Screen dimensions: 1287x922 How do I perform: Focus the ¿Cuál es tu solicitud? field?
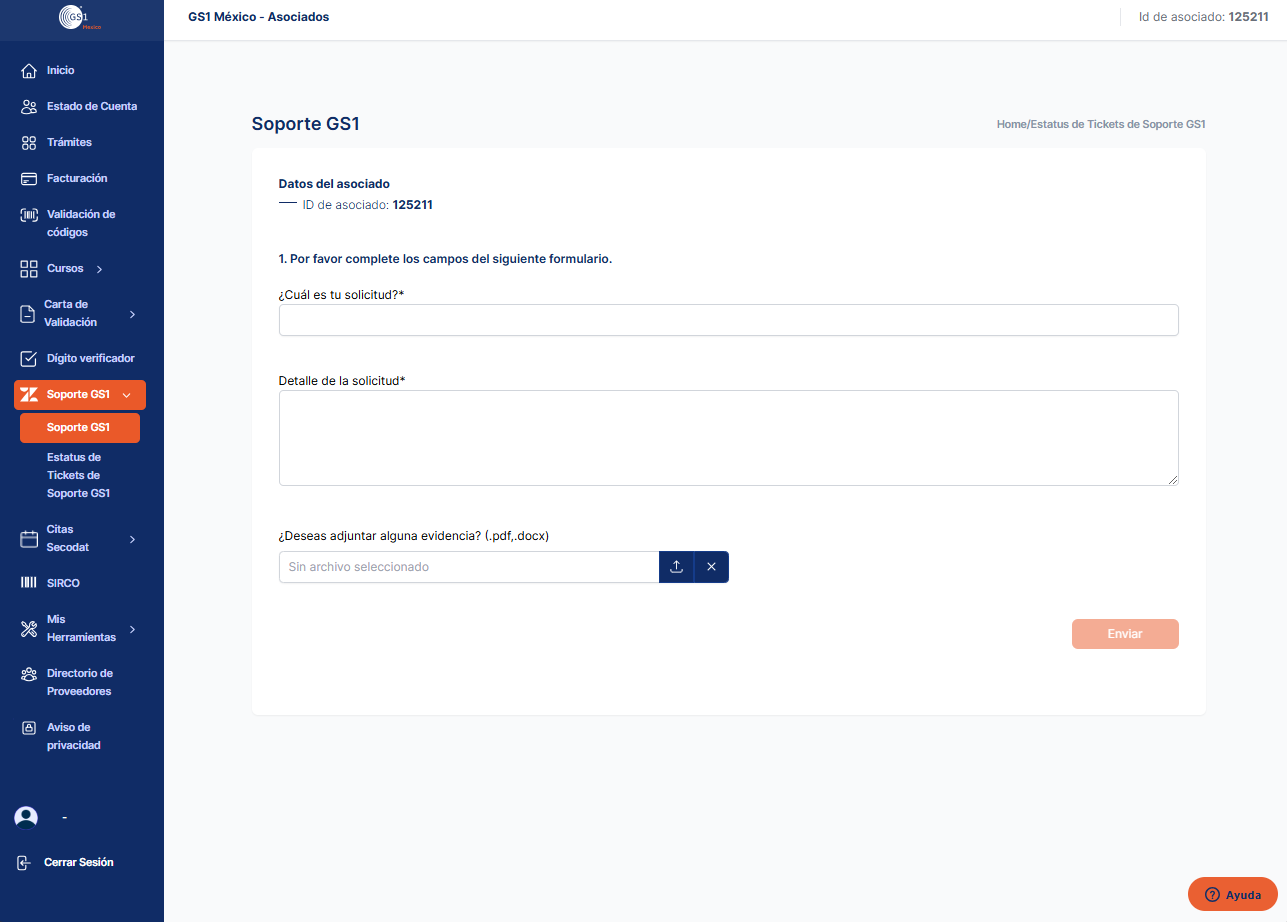click(x=729, y=320)
